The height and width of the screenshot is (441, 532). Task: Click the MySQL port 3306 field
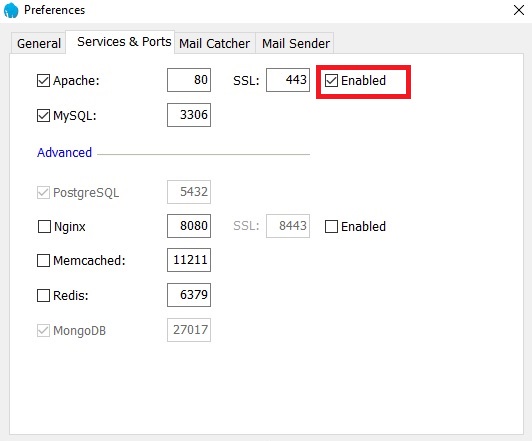[189, 115]
